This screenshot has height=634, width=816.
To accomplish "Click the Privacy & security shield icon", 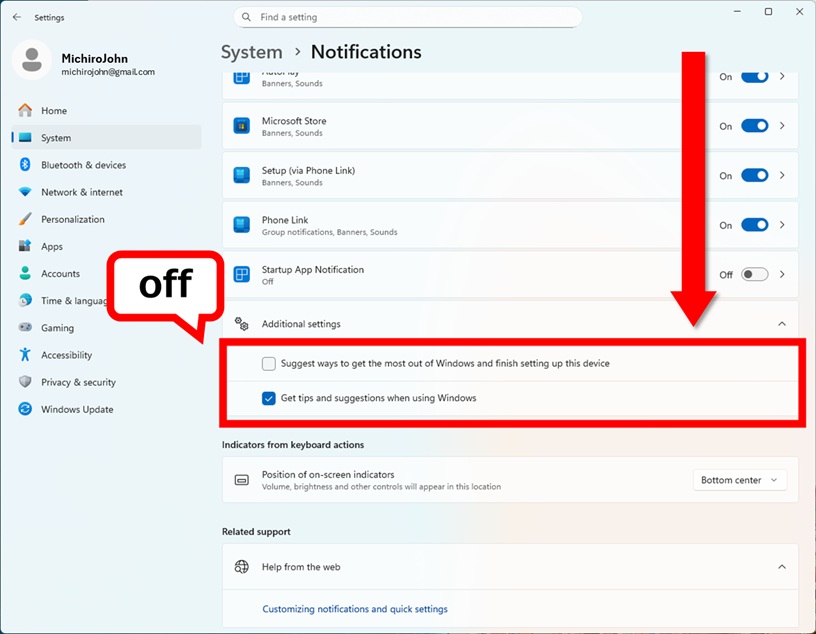I will [x=25, y=382].
